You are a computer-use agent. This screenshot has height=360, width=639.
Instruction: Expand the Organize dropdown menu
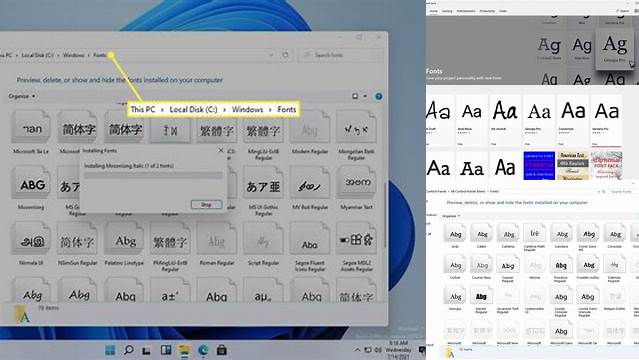point(22,96)
